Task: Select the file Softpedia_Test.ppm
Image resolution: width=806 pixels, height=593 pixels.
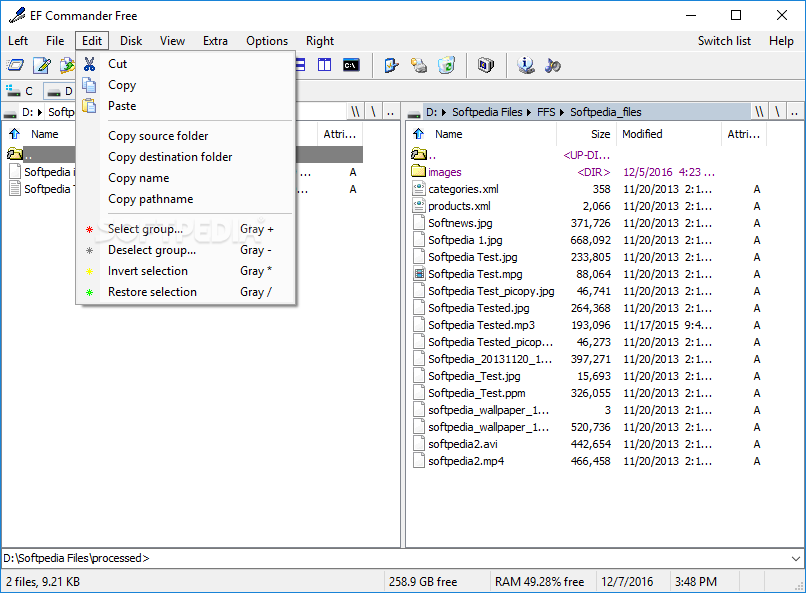Action: (x=477, y=393)
